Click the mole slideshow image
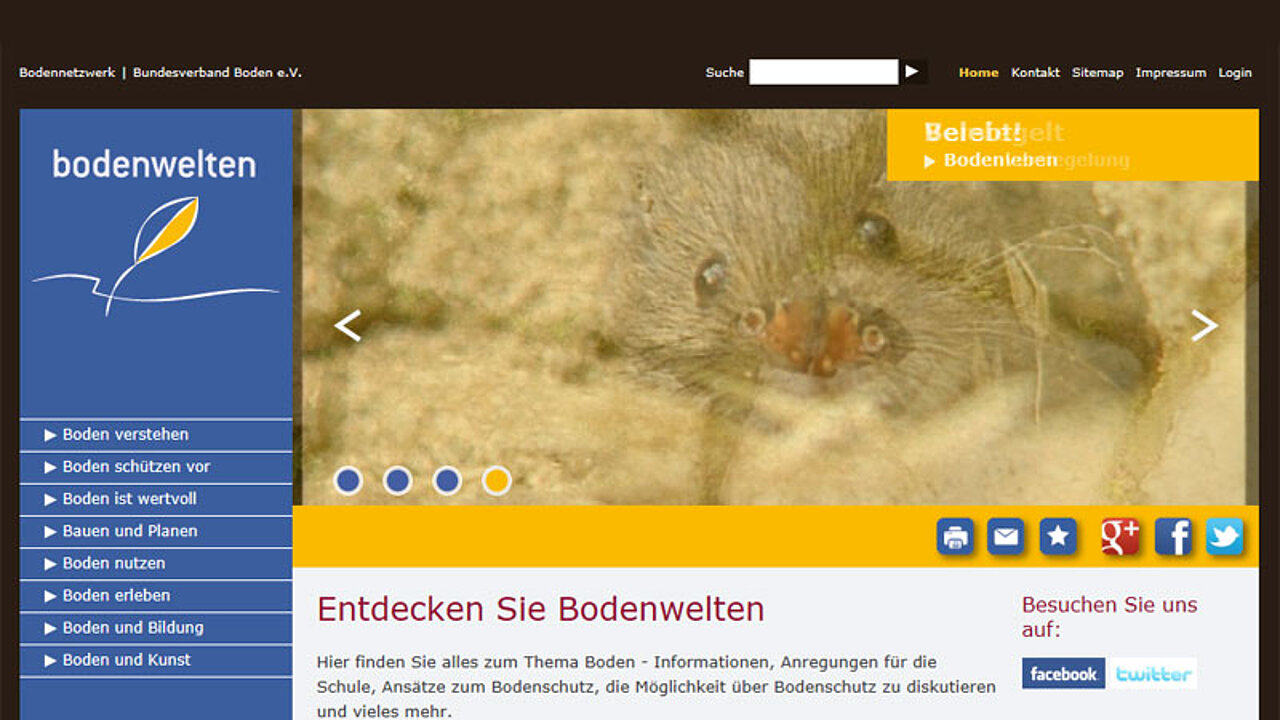The image size is (1280, 720). click(x=775, y=307)
